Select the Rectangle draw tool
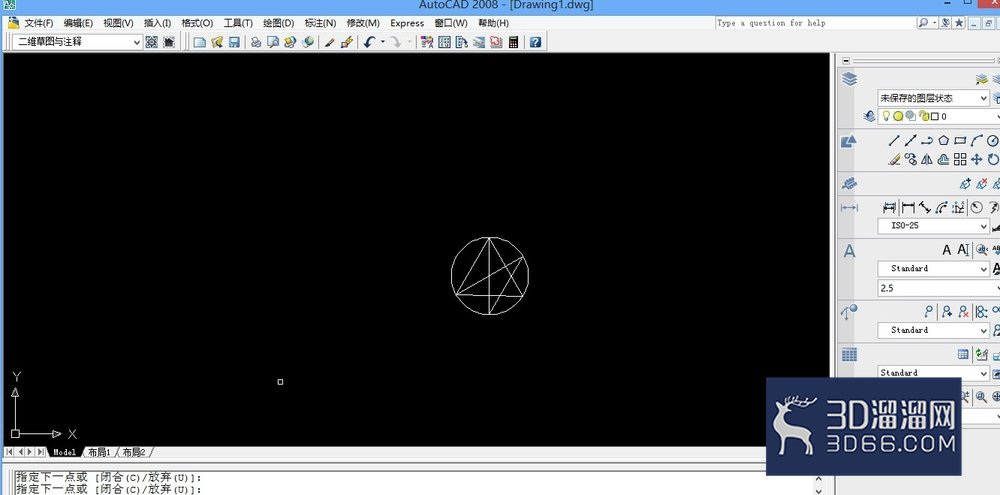Viewport: 1000px width, 495px height. (x=960, y=140)
